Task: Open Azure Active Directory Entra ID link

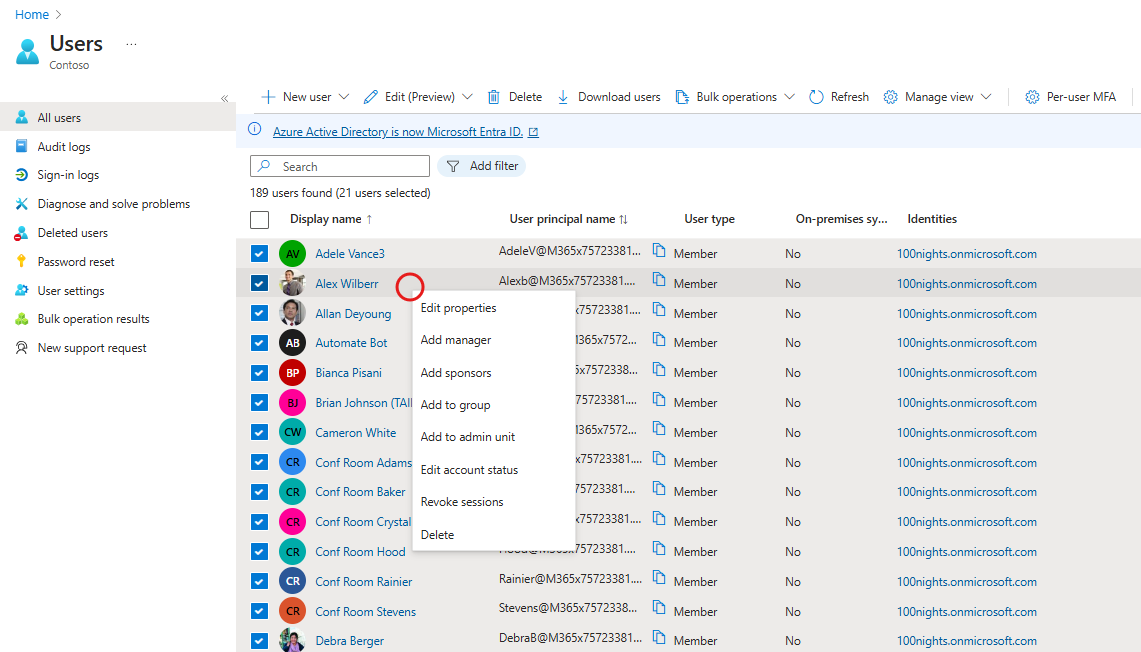Action: (398, 132)
